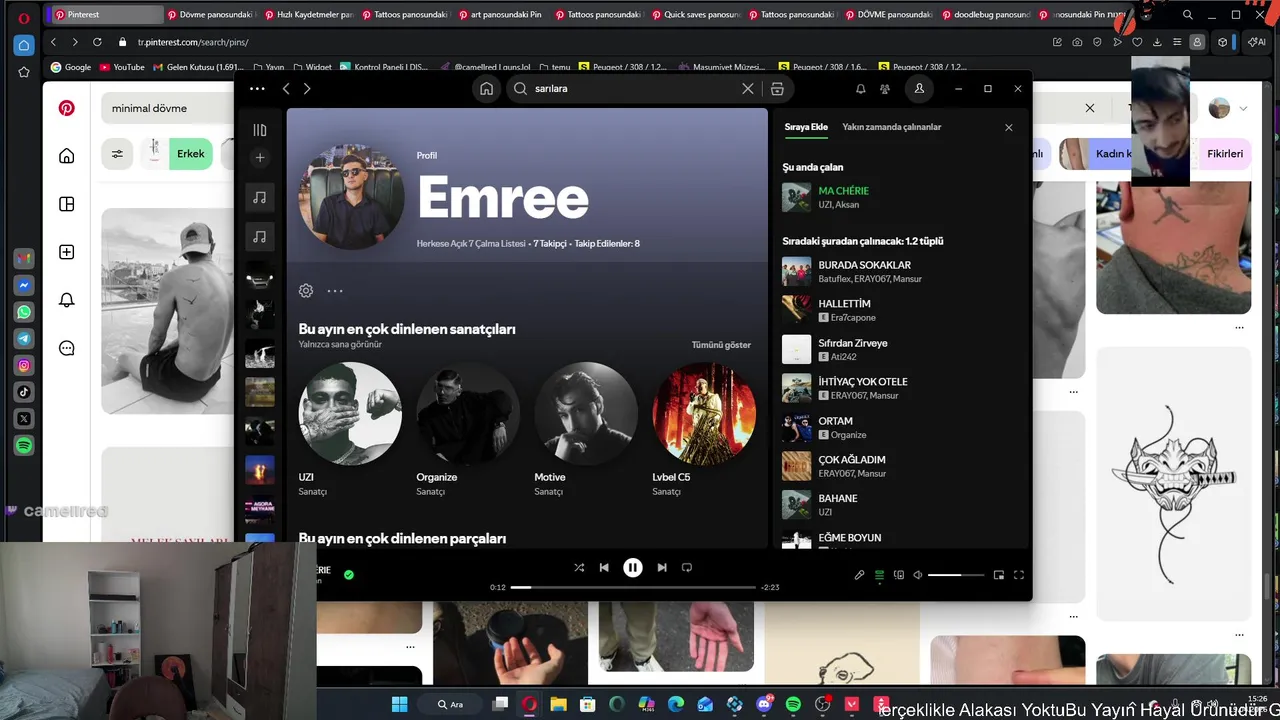Collapse Your Library sidebar icon
1280x720 pixels.
[x=260, y=130]
